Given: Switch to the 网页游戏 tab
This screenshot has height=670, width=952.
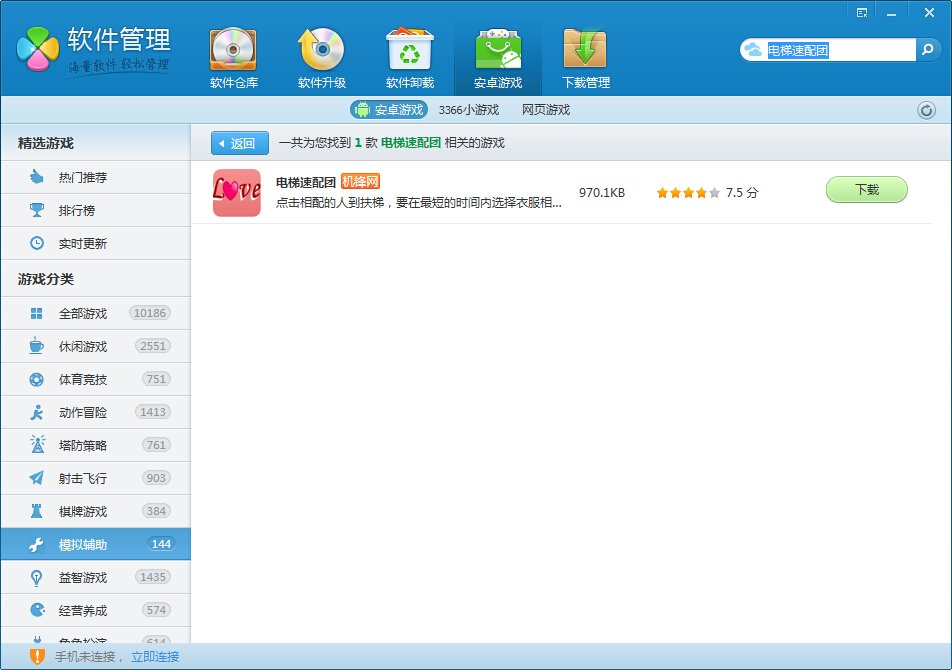Looking at the screenshot, I should (545, 110).
